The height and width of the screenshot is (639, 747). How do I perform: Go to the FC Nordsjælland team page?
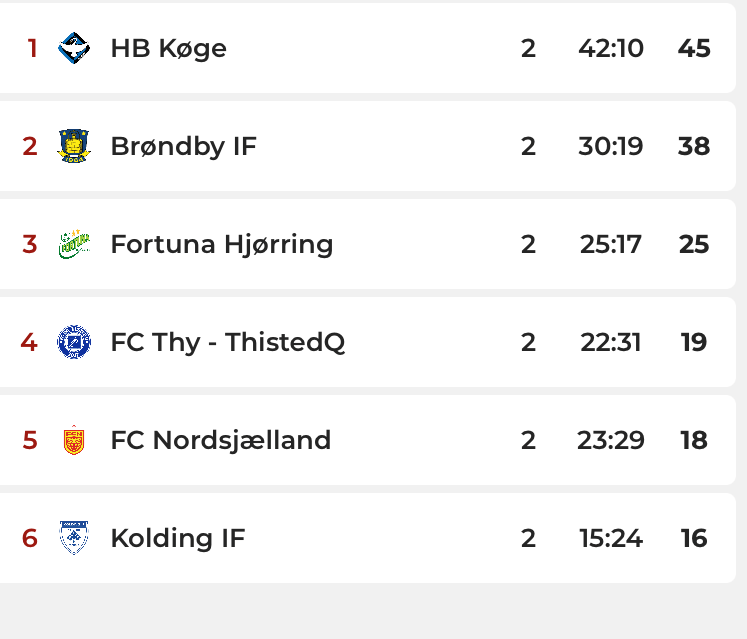(220, 440)
